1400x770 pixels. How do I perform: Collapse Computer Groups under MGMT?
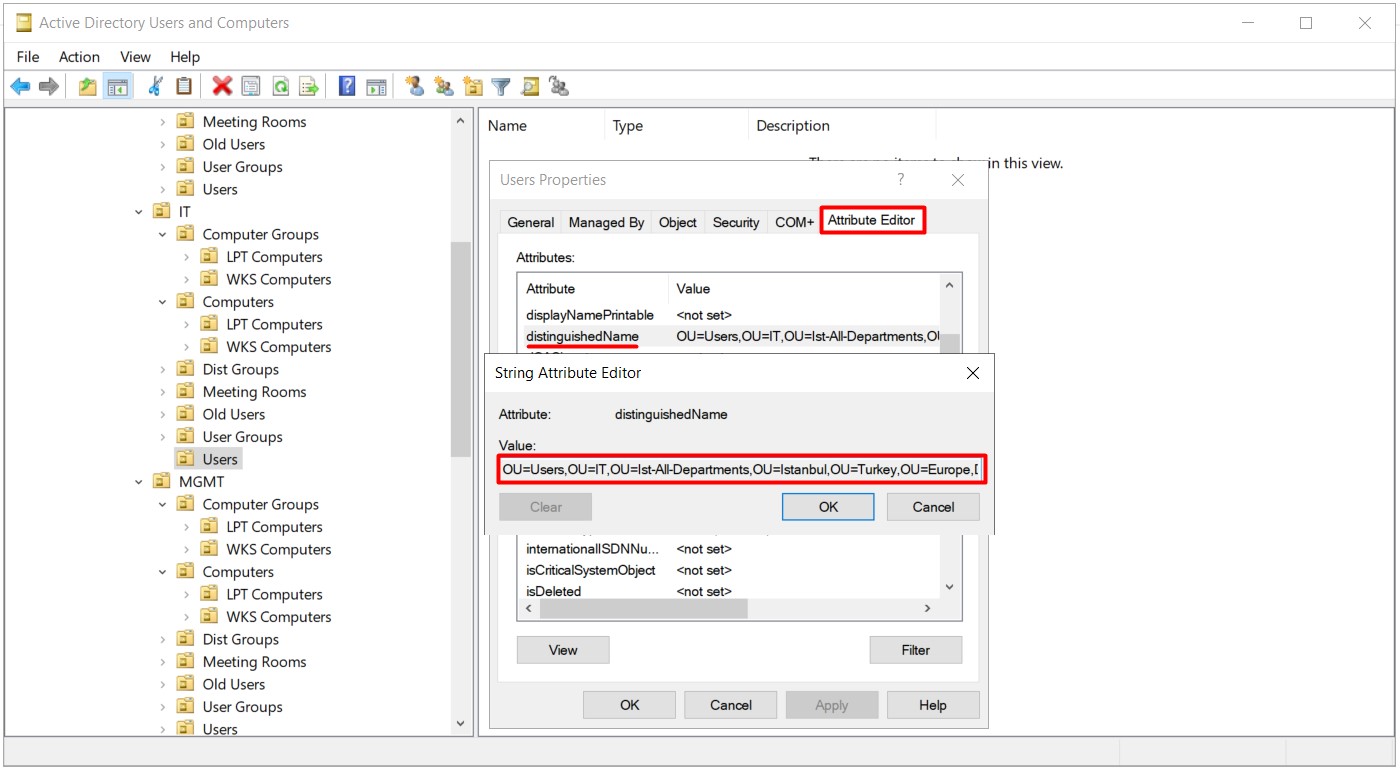(163, 505)
